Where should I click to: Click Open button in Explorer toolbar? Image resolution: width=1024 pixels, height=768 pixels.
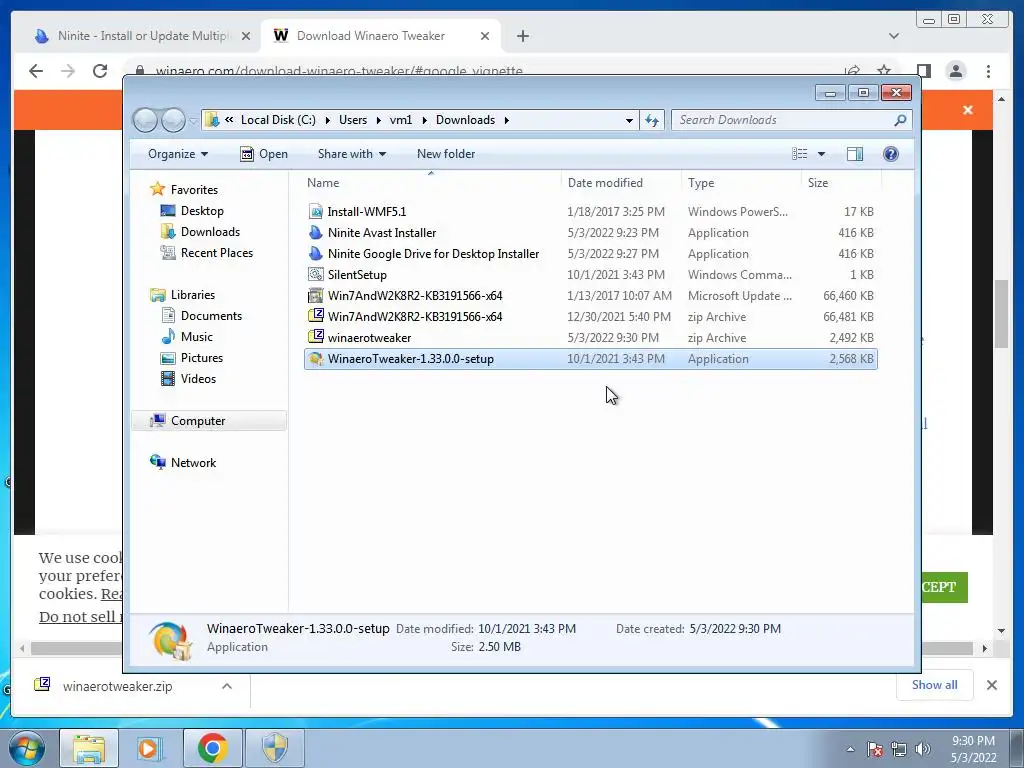(264, 154)
